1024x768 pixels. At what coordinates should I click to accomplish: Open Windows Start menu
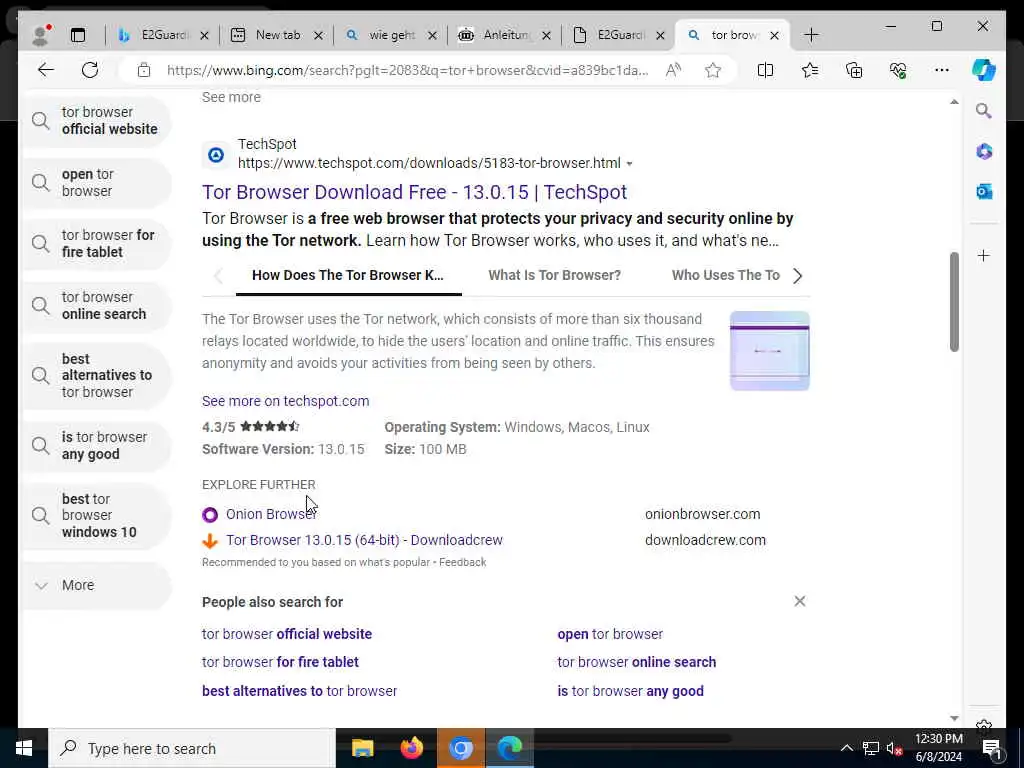pos(24,748)
